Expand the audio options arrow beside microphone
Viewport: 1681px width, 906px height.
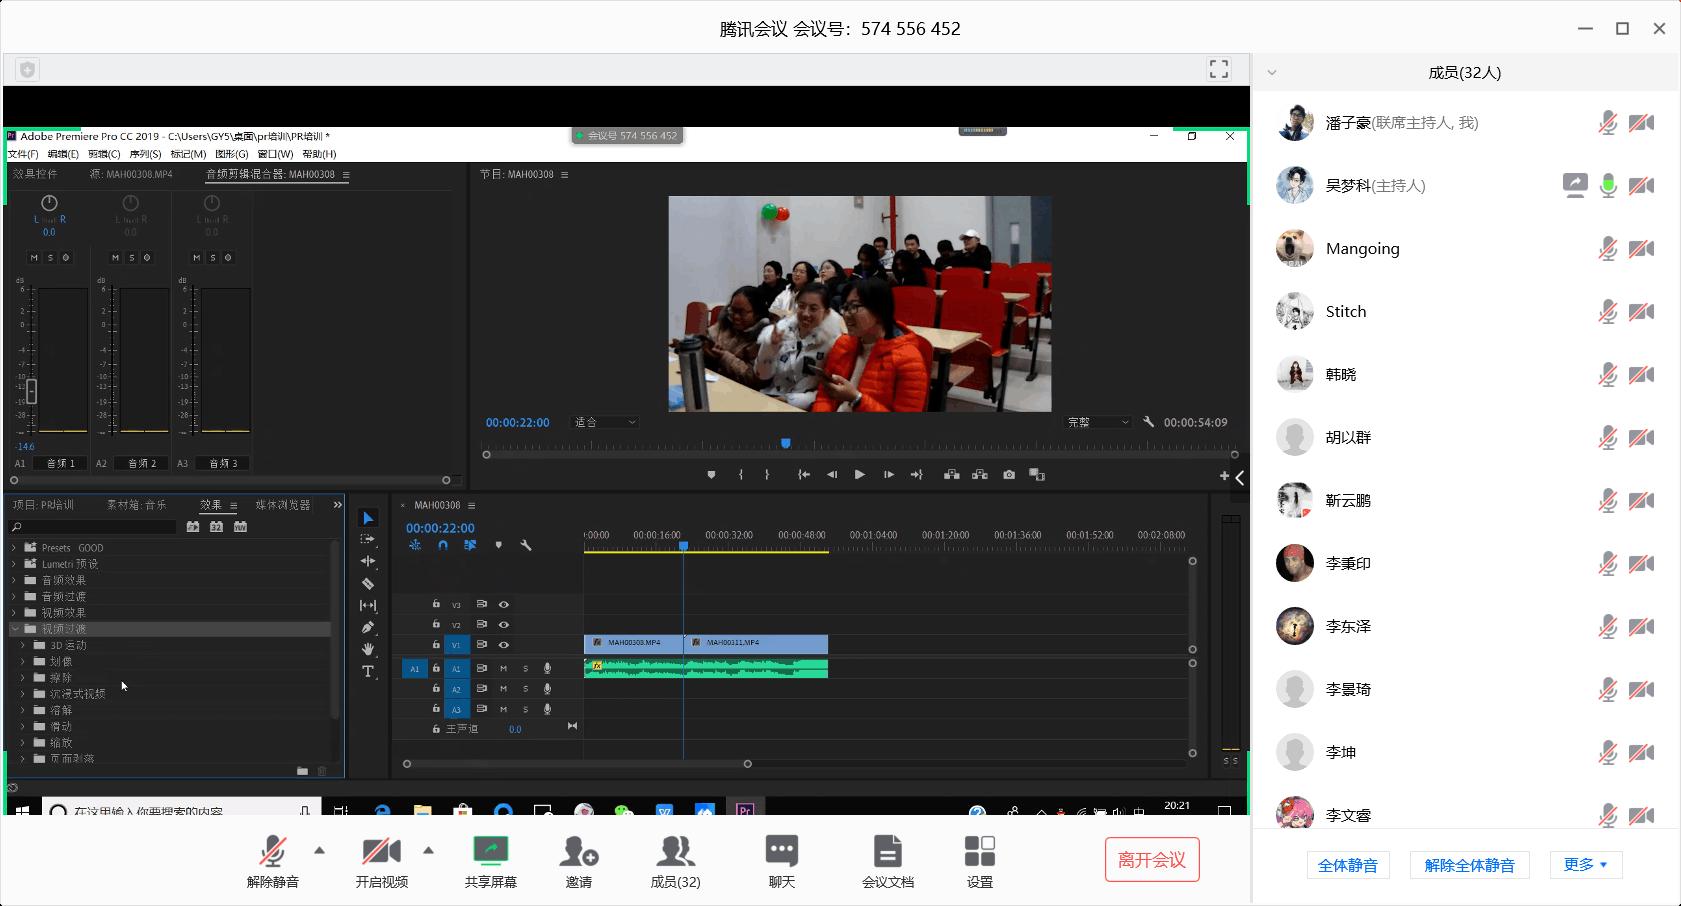pos(320,851)
